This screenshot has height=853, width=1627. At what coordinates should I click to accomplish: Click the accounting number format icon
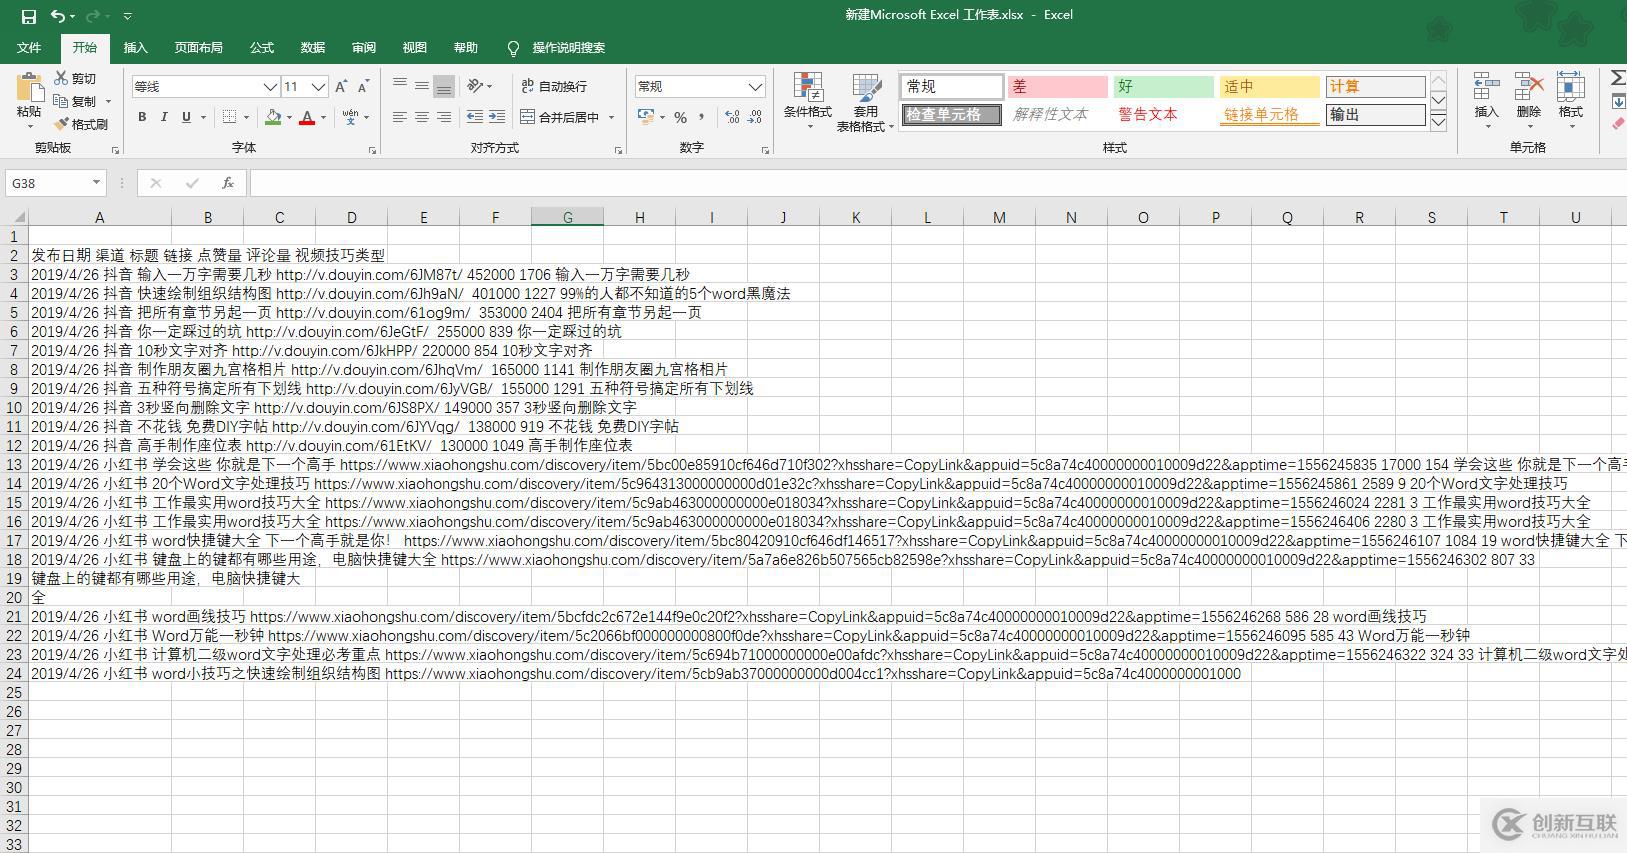click(x=646, y=117)
